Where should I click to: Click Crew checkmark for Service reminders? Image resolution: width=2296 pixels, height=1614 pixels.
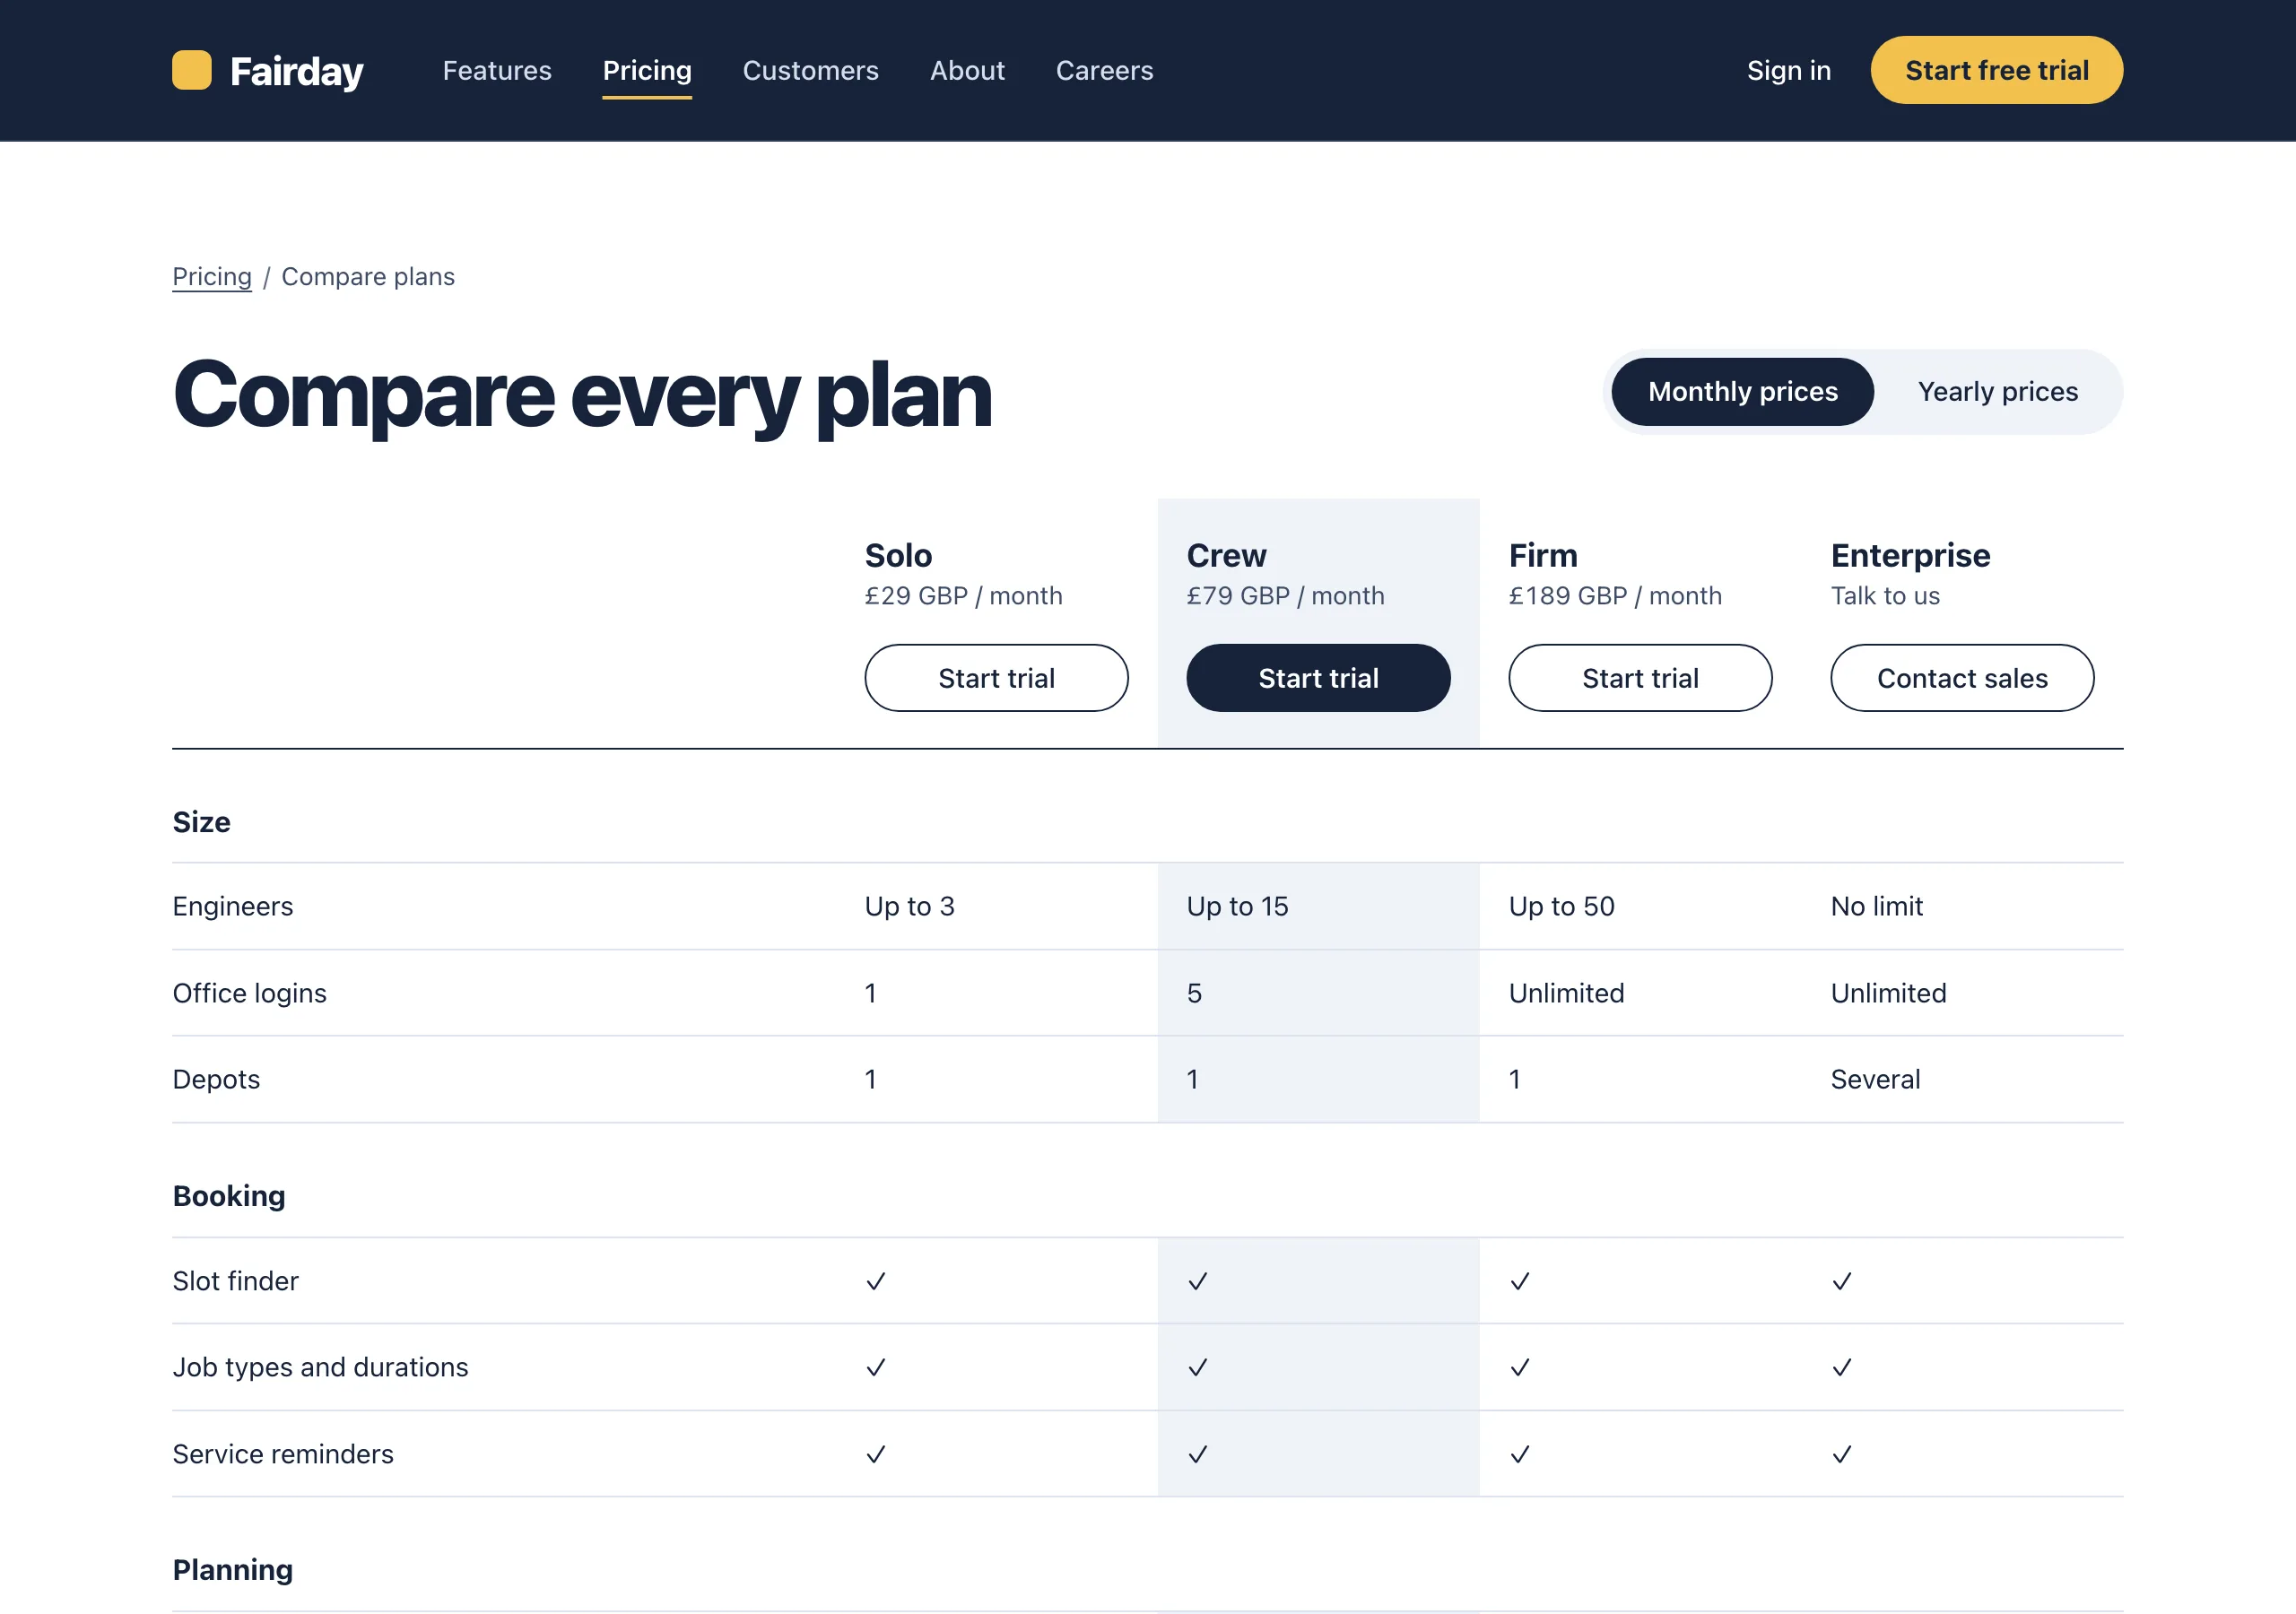(x=1198, y=1454)
